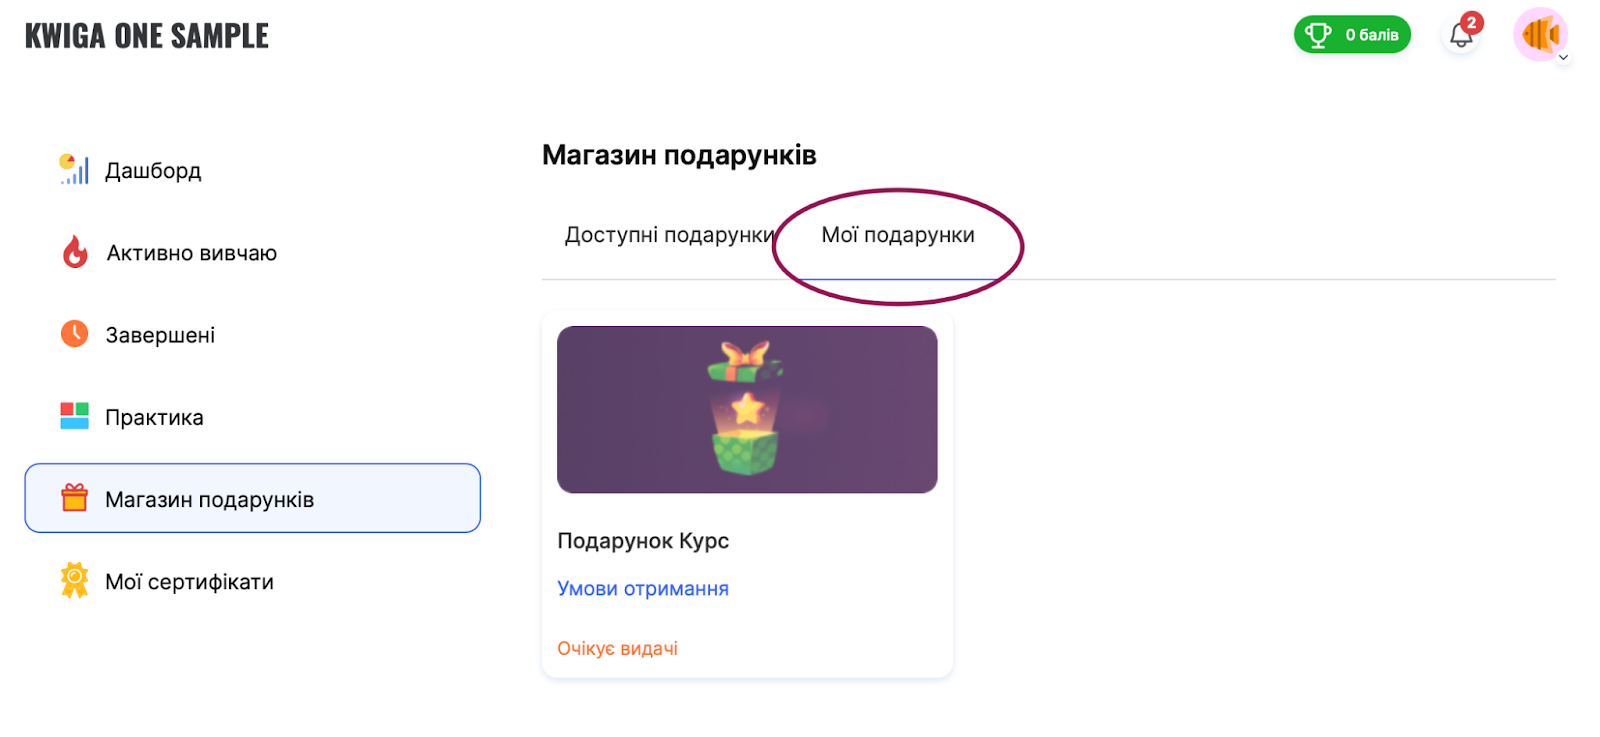
Task: Switch to Доступні подарунки tab
Action: pyautogui.click(x=668, y=235)
